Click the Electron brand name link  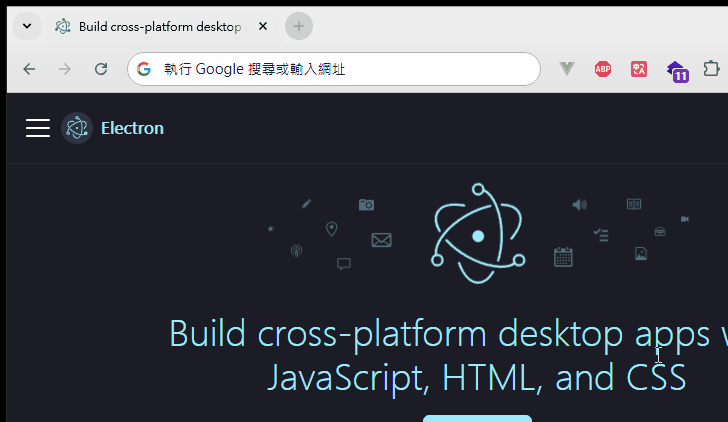click(132, 128)
